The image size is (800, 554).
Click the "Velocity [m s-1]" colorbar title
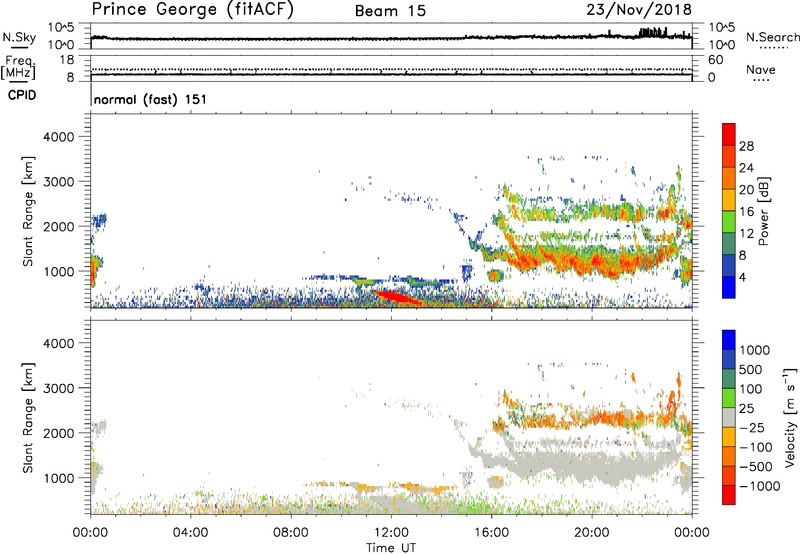[x=790, y=417]
